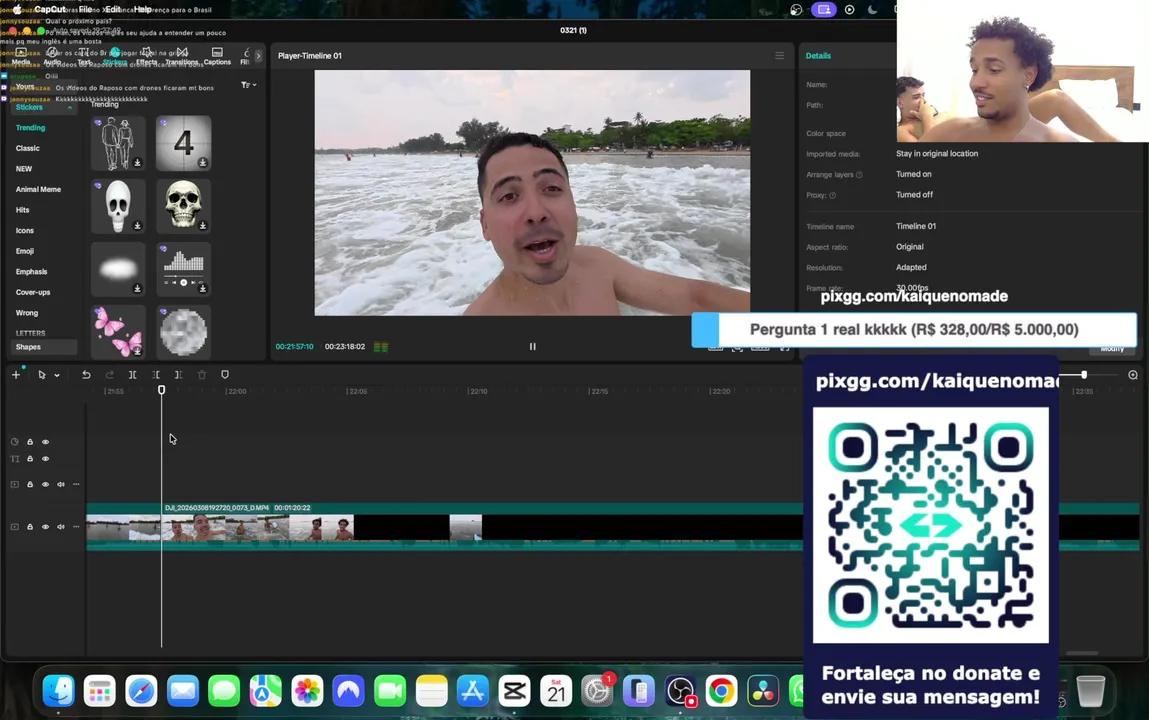This screenshot has height=720, width=1149.
Task: Select the NEW sticker category
Action: coord(24,168)
